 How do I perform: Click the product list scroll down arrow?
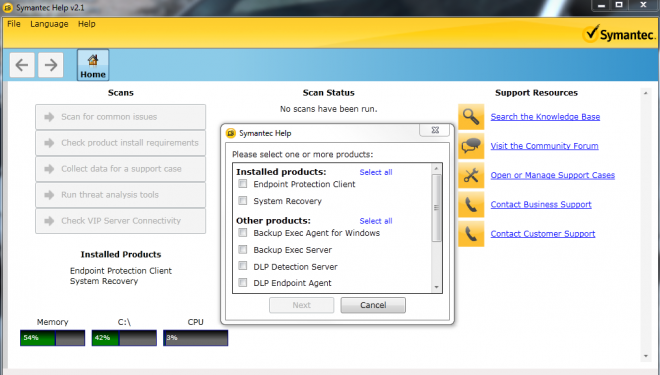tap(436, 287)
